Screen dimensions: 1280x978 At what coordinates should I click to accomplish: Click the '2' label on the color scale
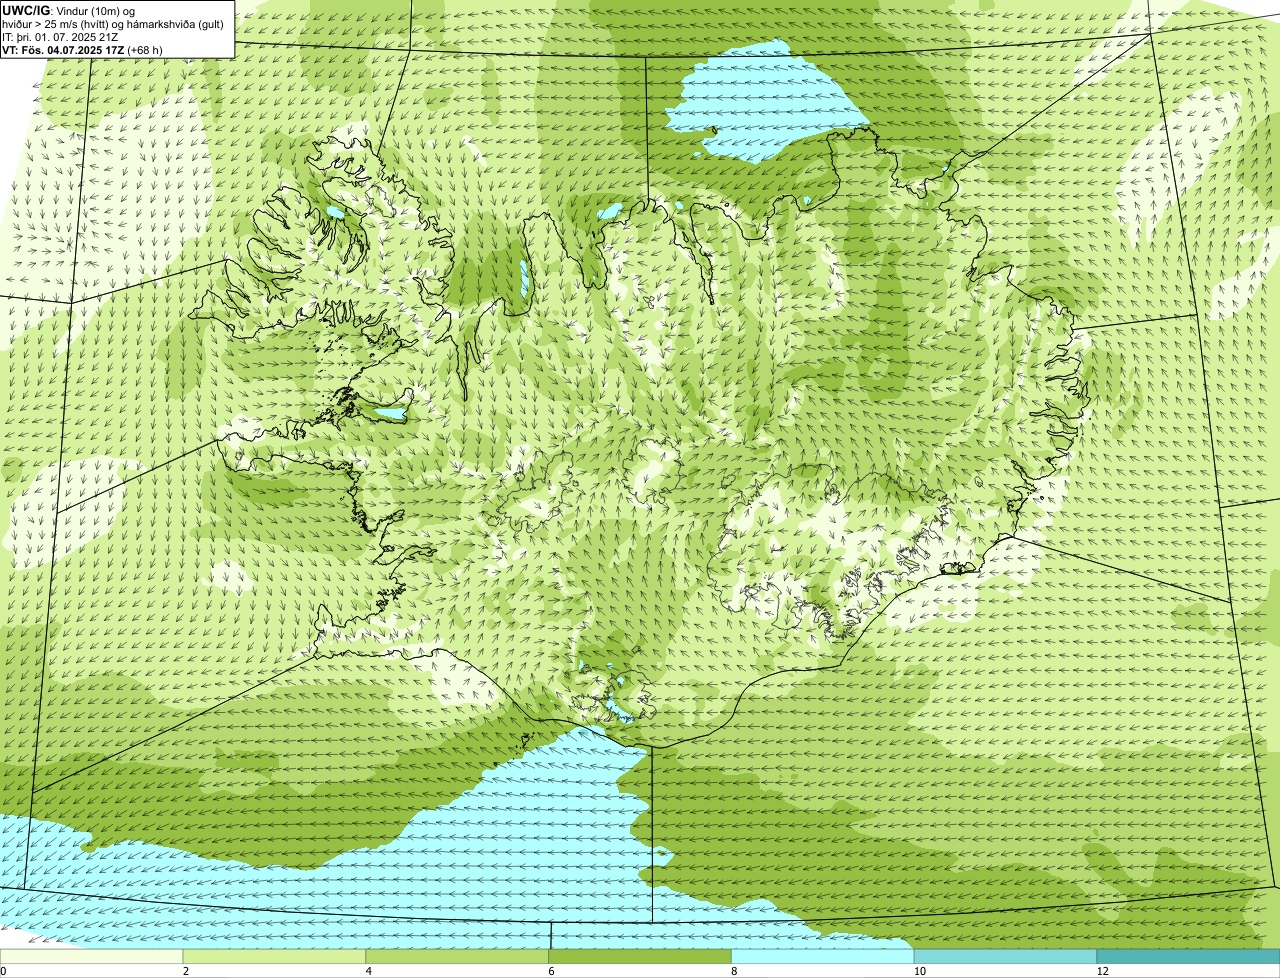pos(186,971)
